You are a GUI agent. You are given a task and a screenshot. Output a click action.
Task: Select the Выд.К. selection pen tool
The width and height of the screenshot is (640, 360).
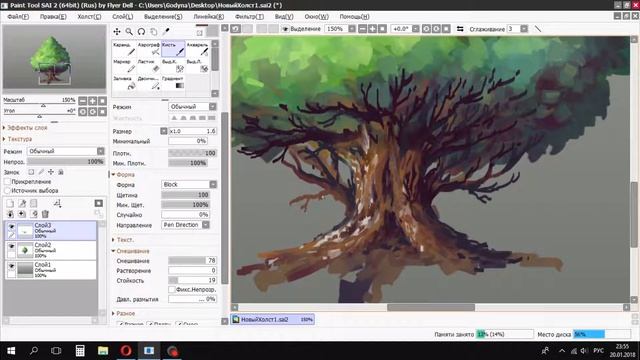coord(173,66)
